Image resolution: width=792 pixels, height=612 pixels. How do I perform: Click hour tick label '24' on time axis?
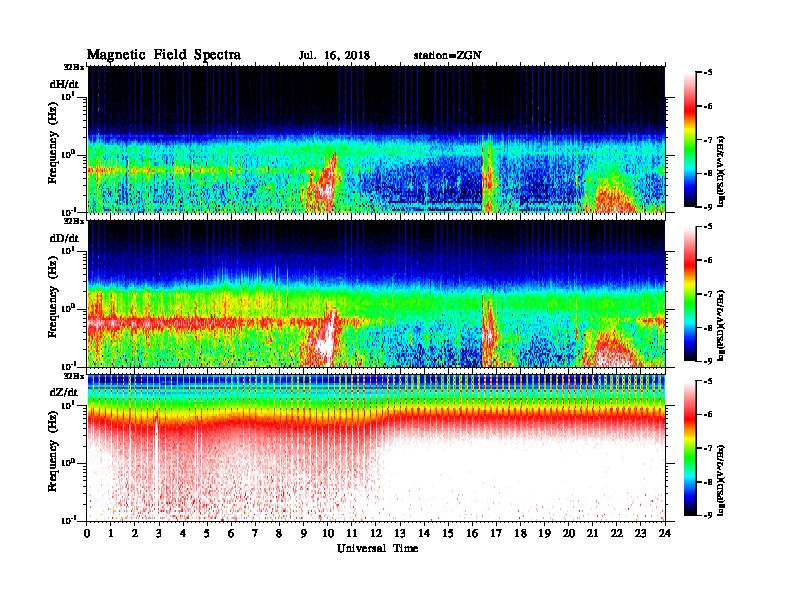click(665, 534)
